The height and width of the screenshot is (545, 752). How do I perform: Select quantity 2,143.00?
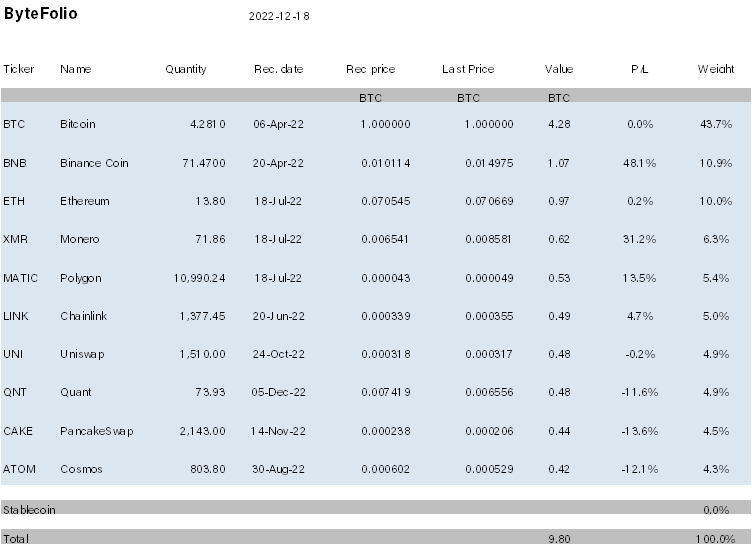(202, 431)
